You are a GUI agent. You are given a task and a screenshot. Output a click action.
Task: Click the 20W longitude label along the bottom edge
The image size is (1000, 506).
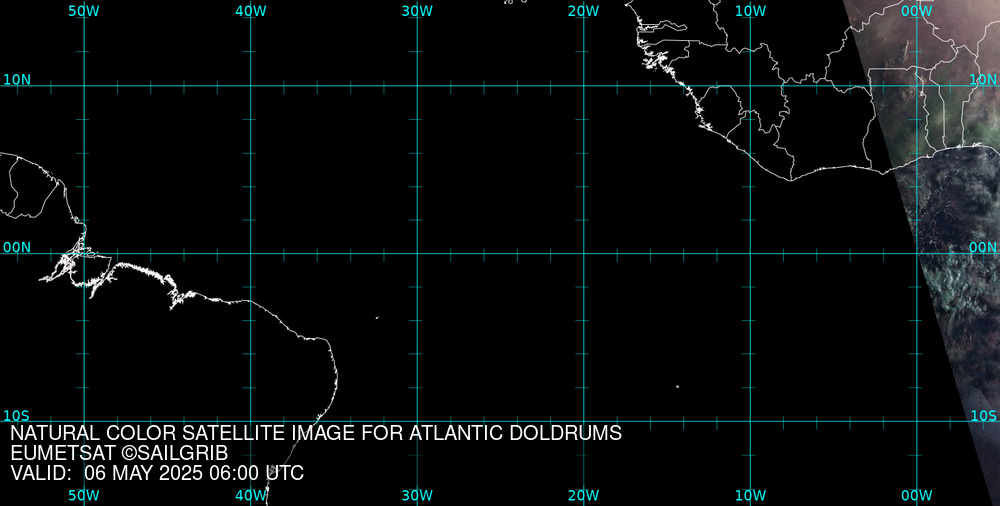tap(584, 496)
